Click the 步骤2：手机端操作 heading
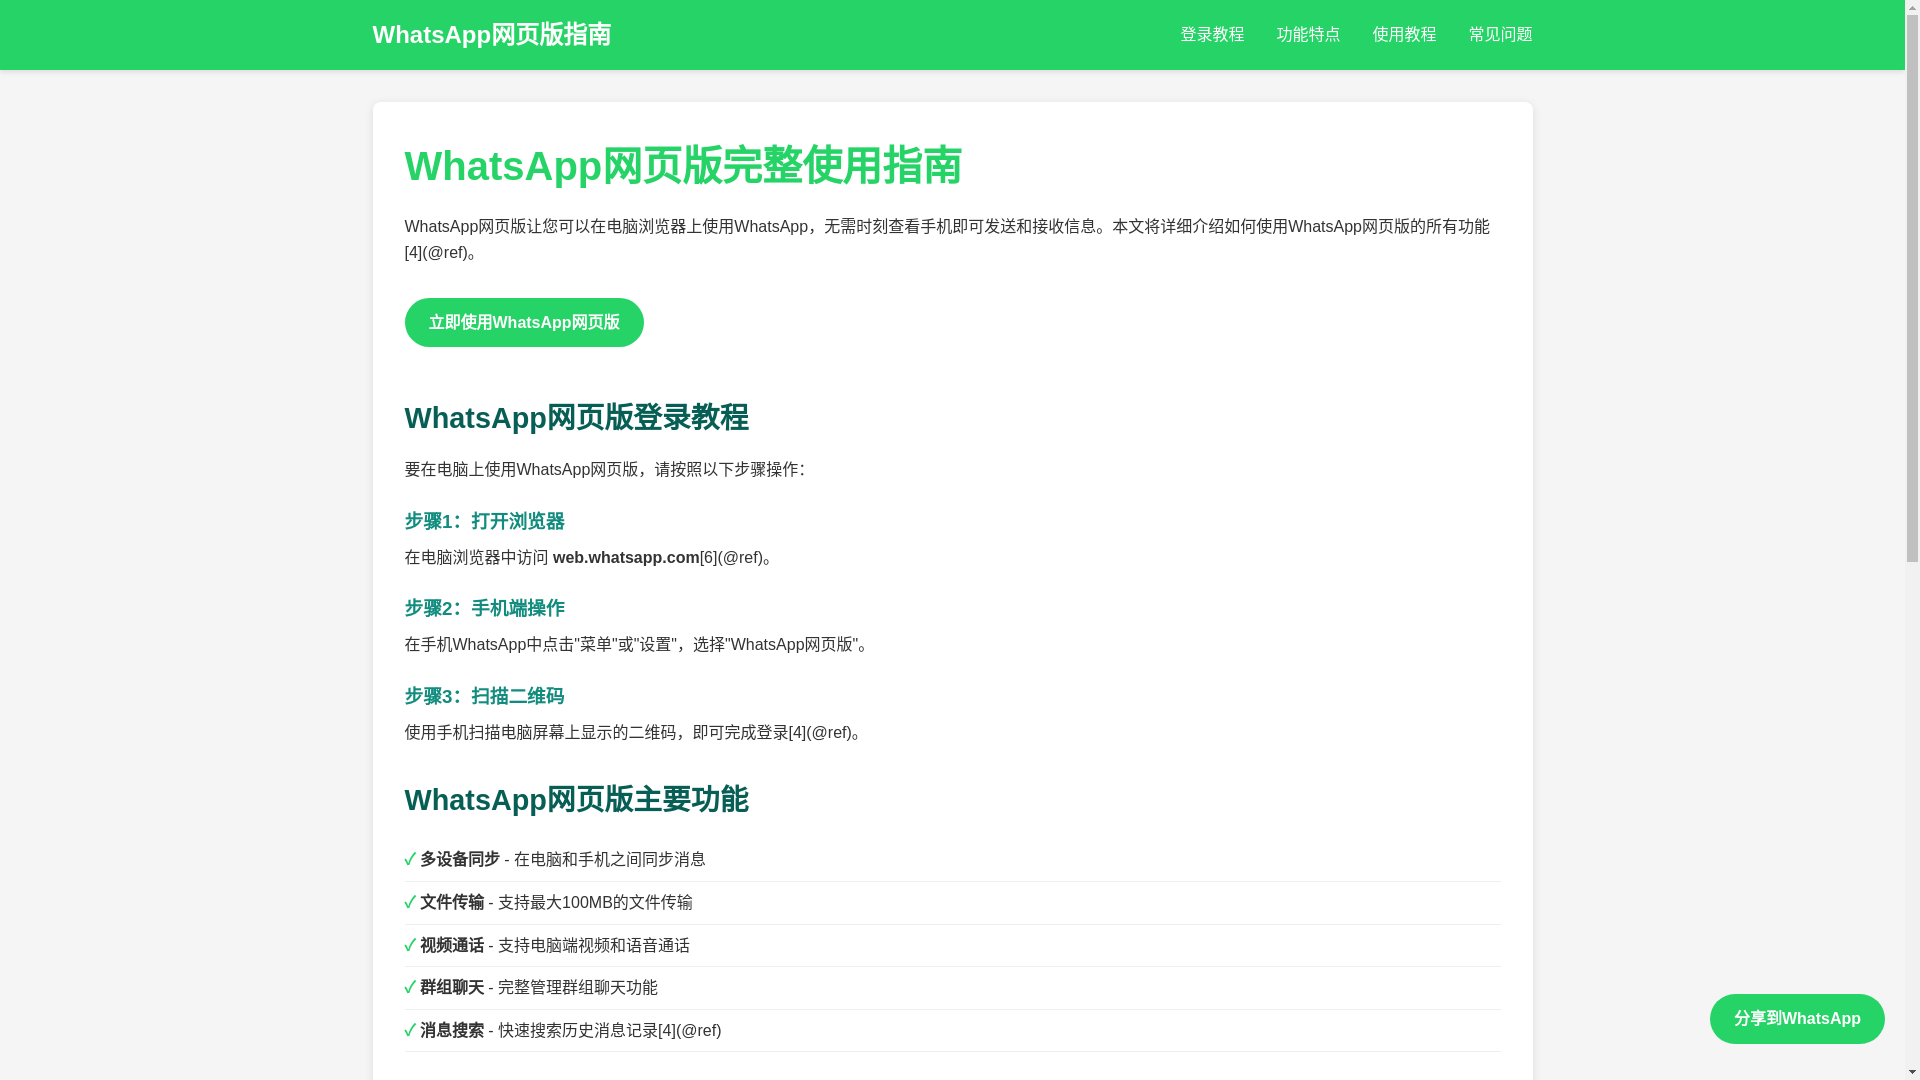 (484, 608)
